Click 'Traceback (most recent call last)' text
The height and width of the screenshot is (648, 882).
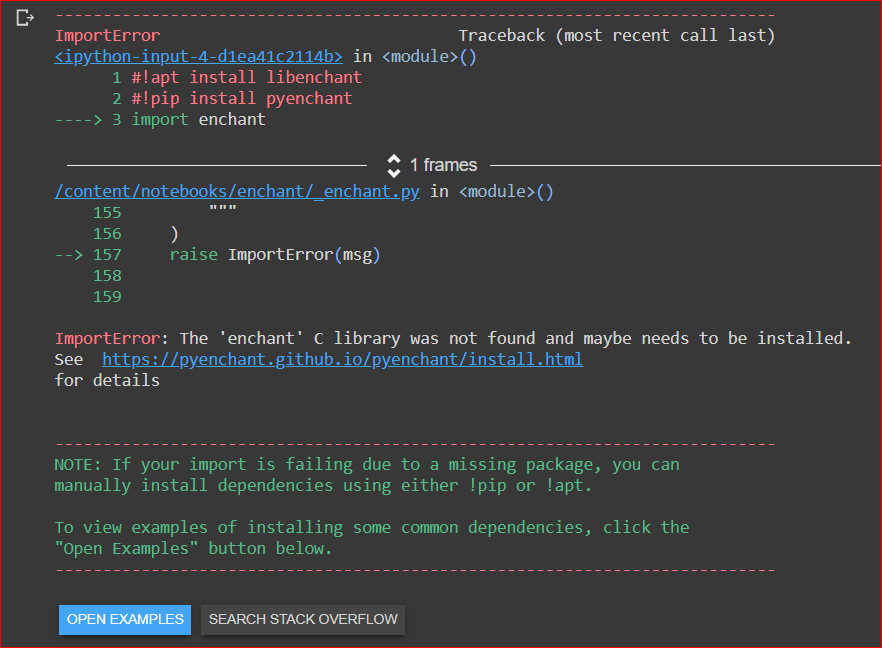tap(616, 36)
